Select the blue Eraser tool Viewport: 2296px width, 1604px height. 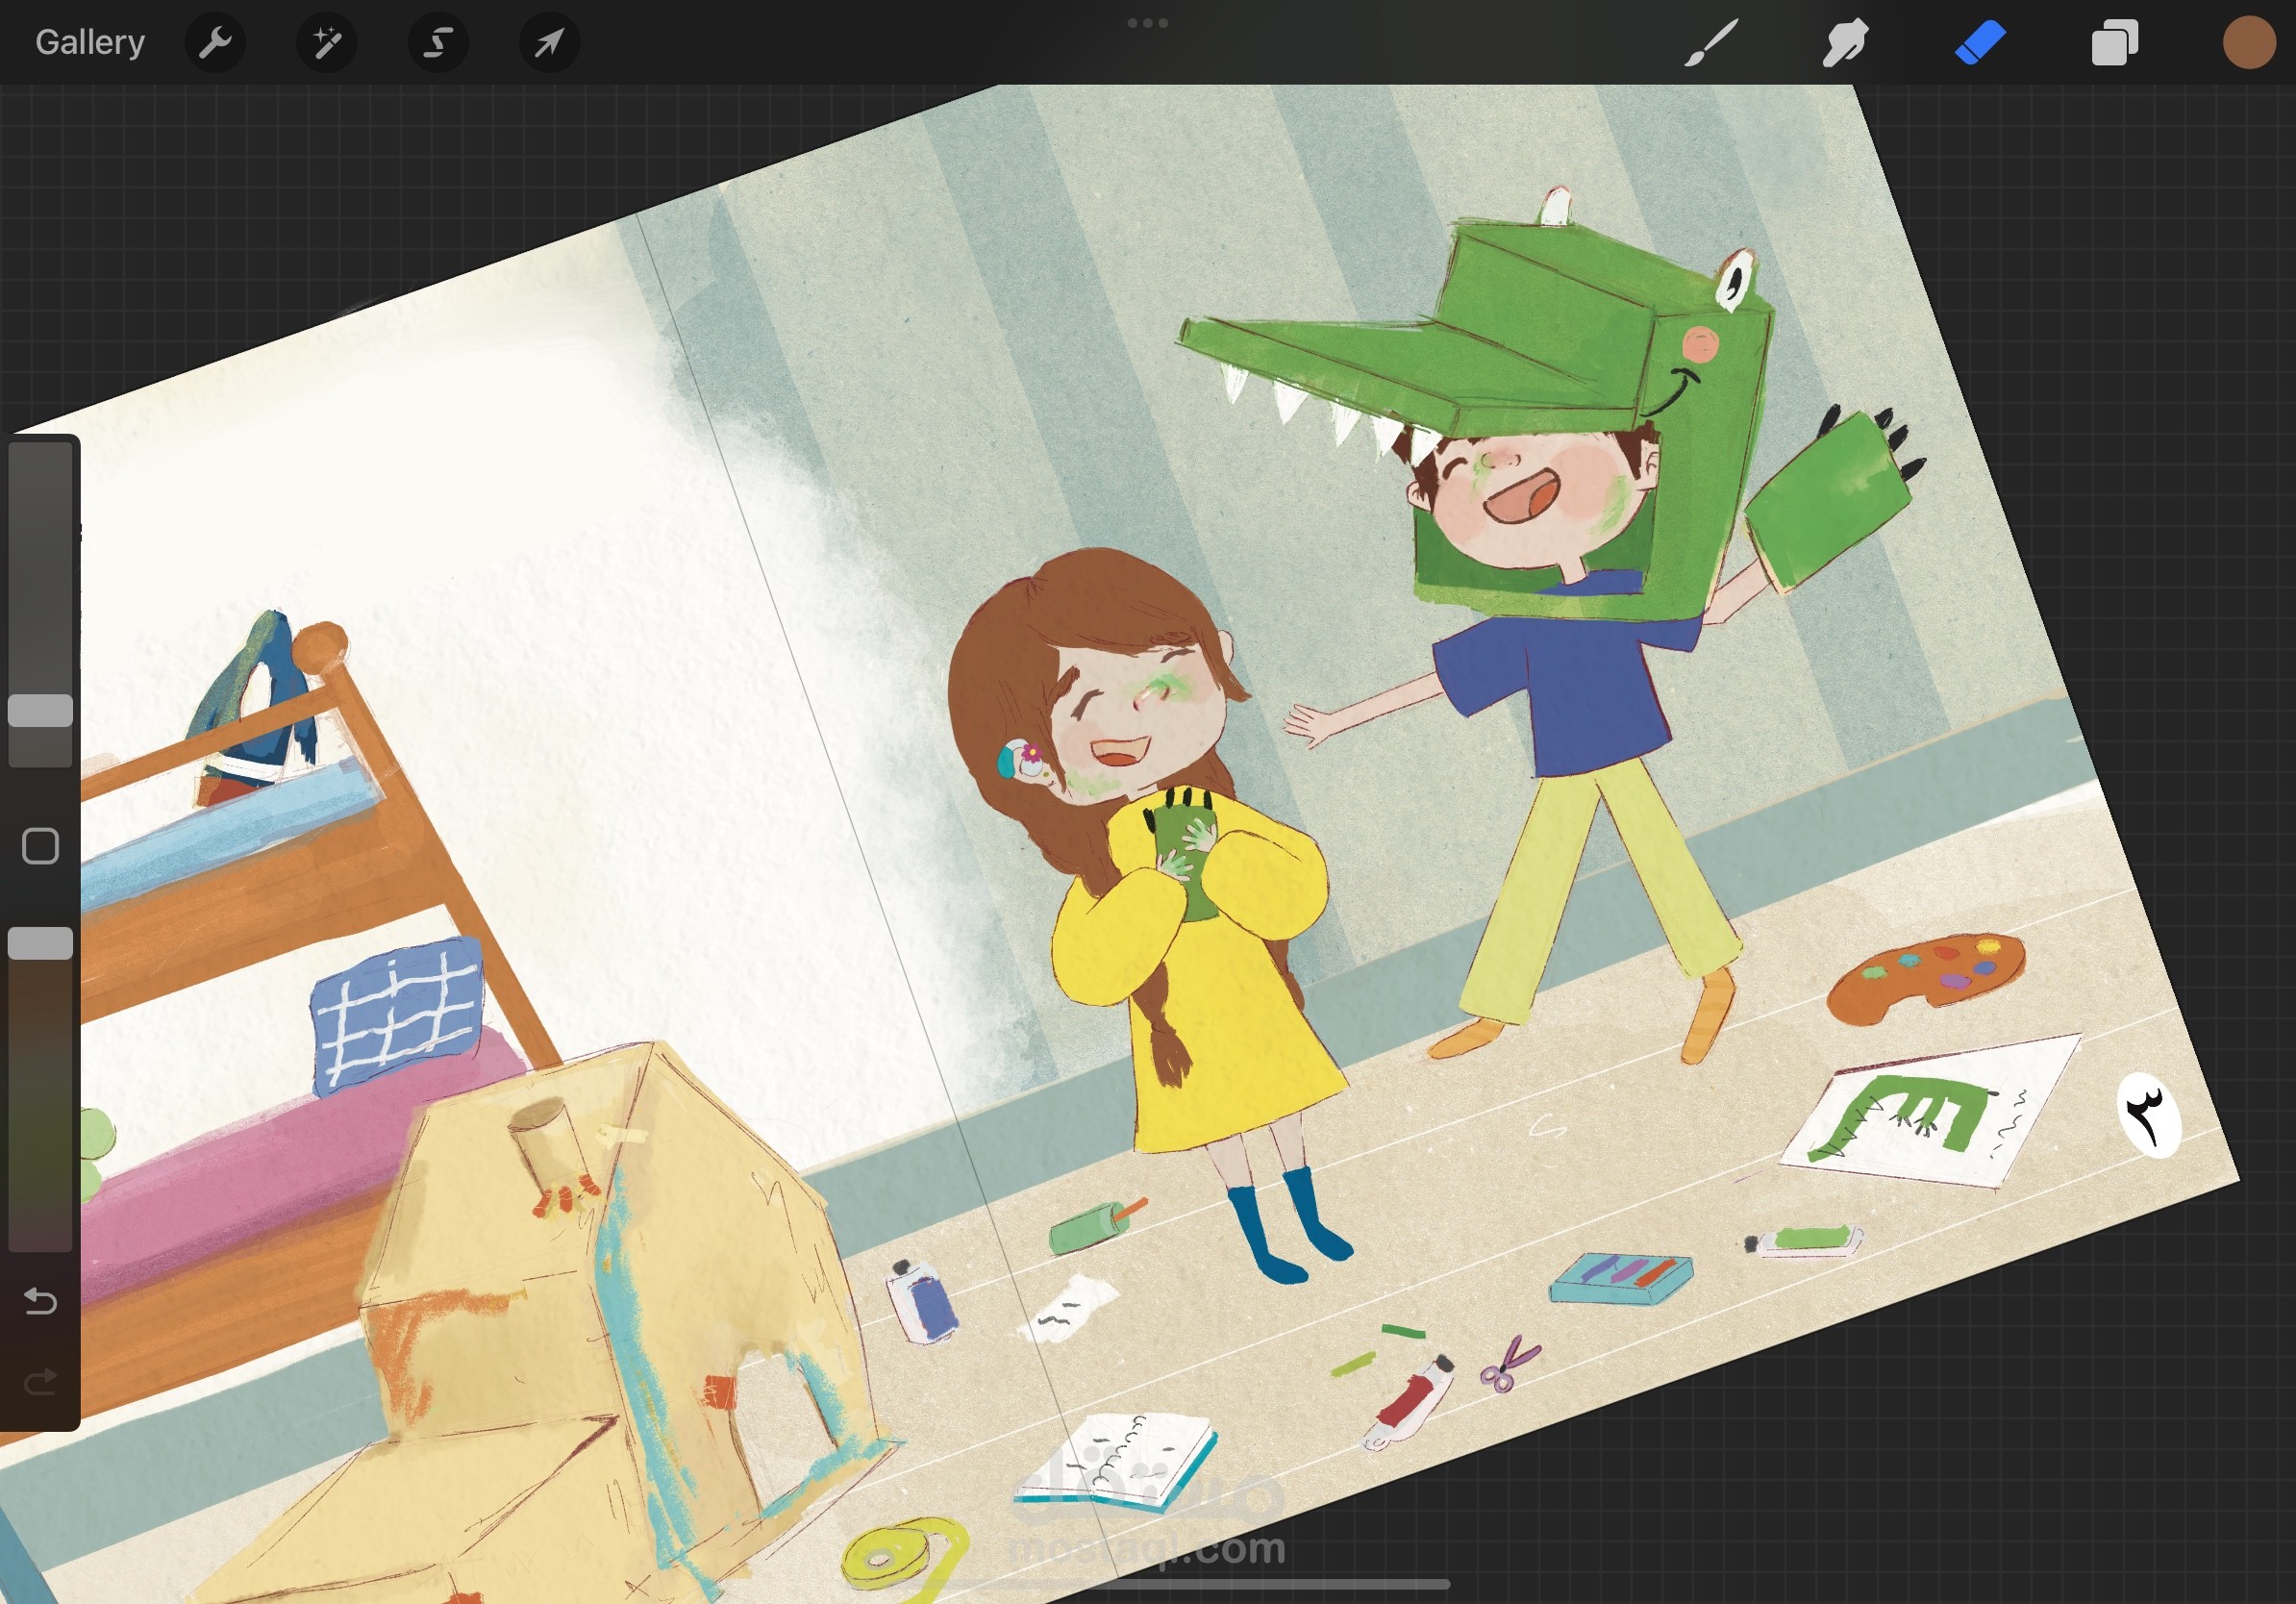tap(1980, 43)
